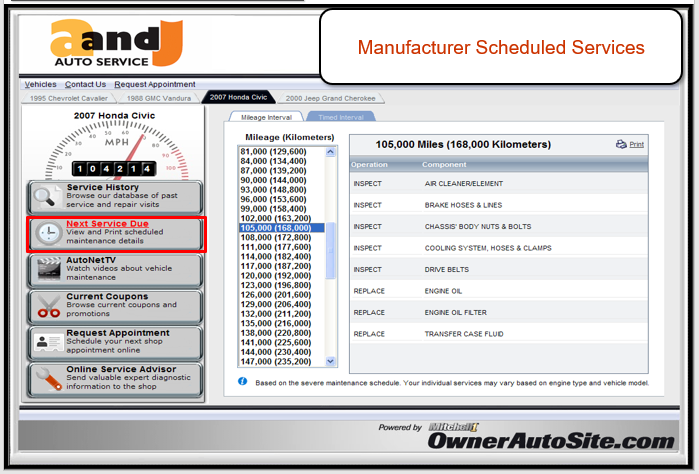Switch to the 2000 Jeep Grand Cherokee tab
The width and height of the screenshot is (699, 474).
pos(330,98)
